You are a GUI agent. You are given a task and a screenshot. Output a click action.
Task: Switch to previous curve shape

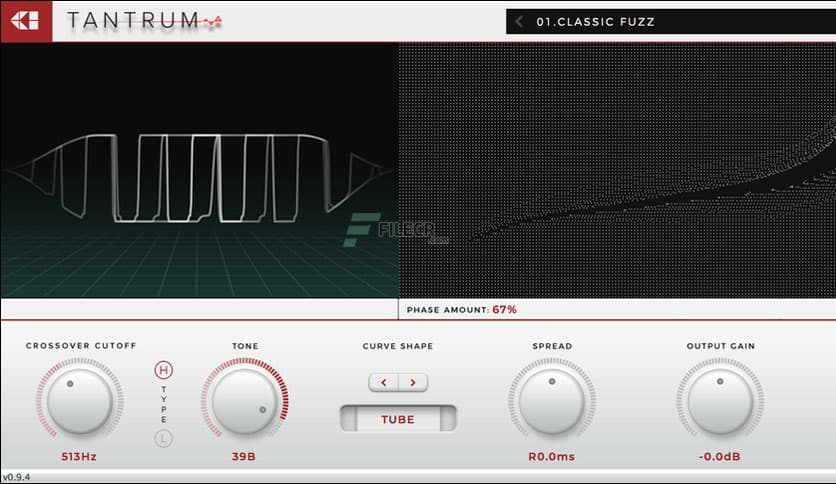pyautogui.click(x=383, y=382)
